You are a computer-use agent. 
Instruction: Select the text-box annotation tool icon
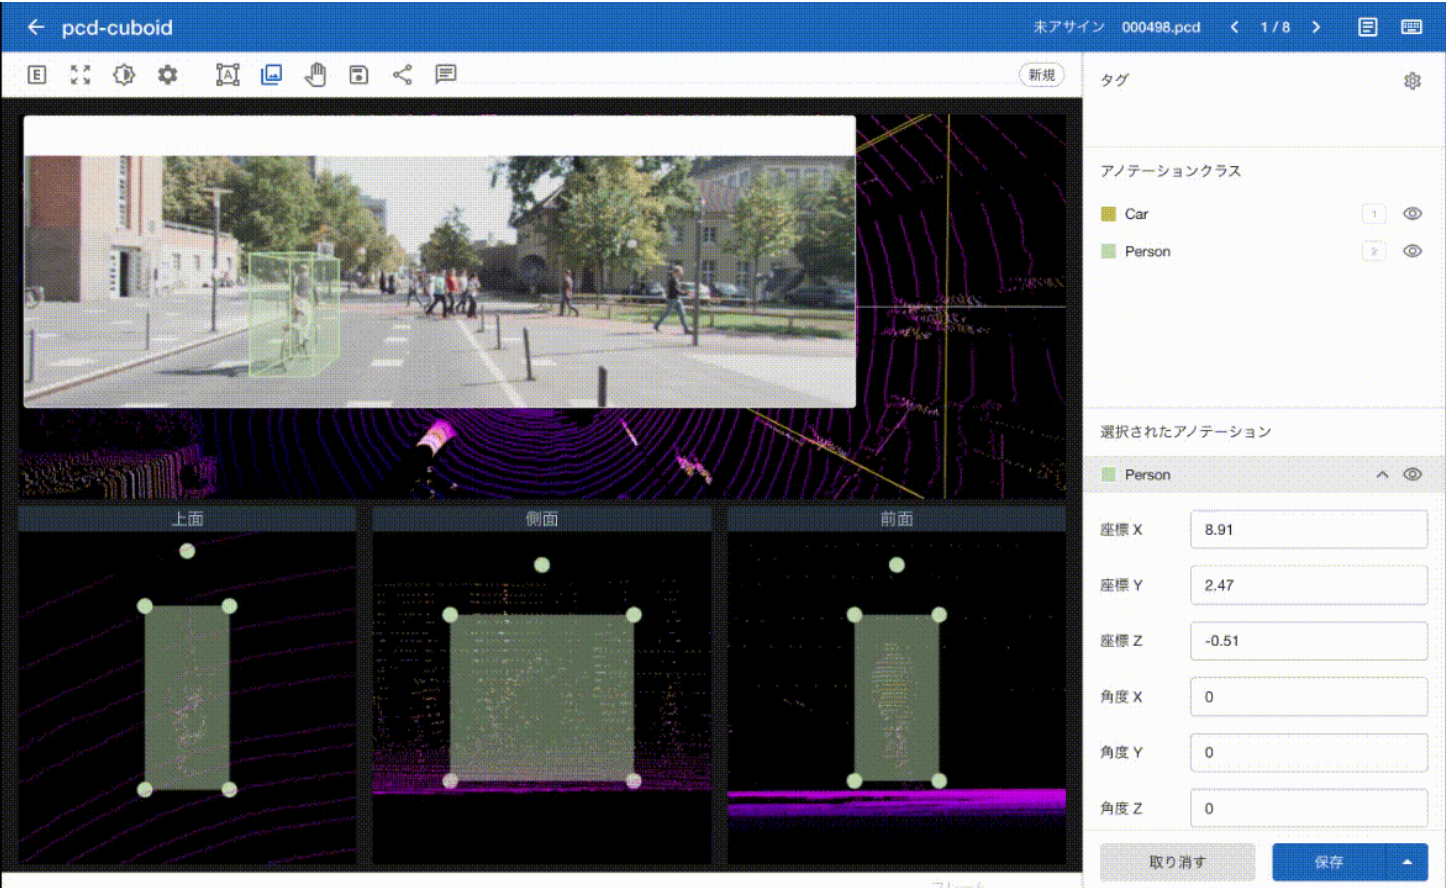click(228, 75)
